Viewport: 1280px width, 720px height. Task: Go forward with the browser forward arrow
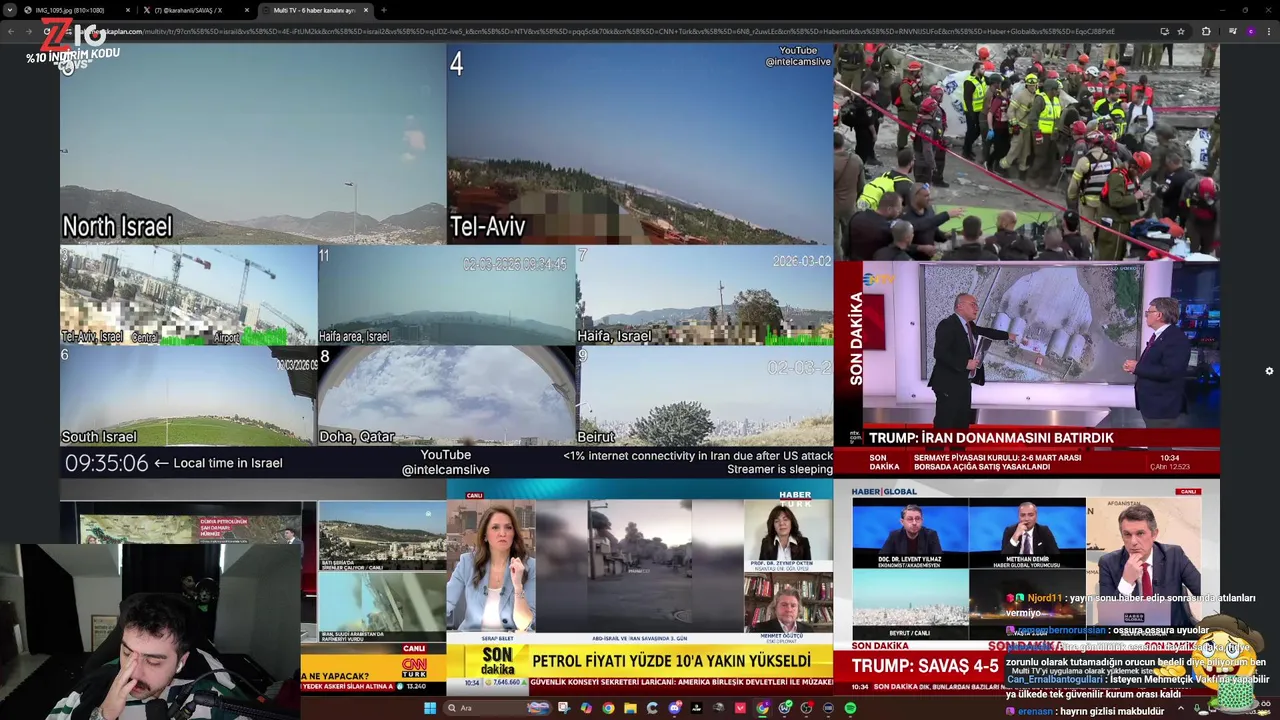click(x=27, y=31)
